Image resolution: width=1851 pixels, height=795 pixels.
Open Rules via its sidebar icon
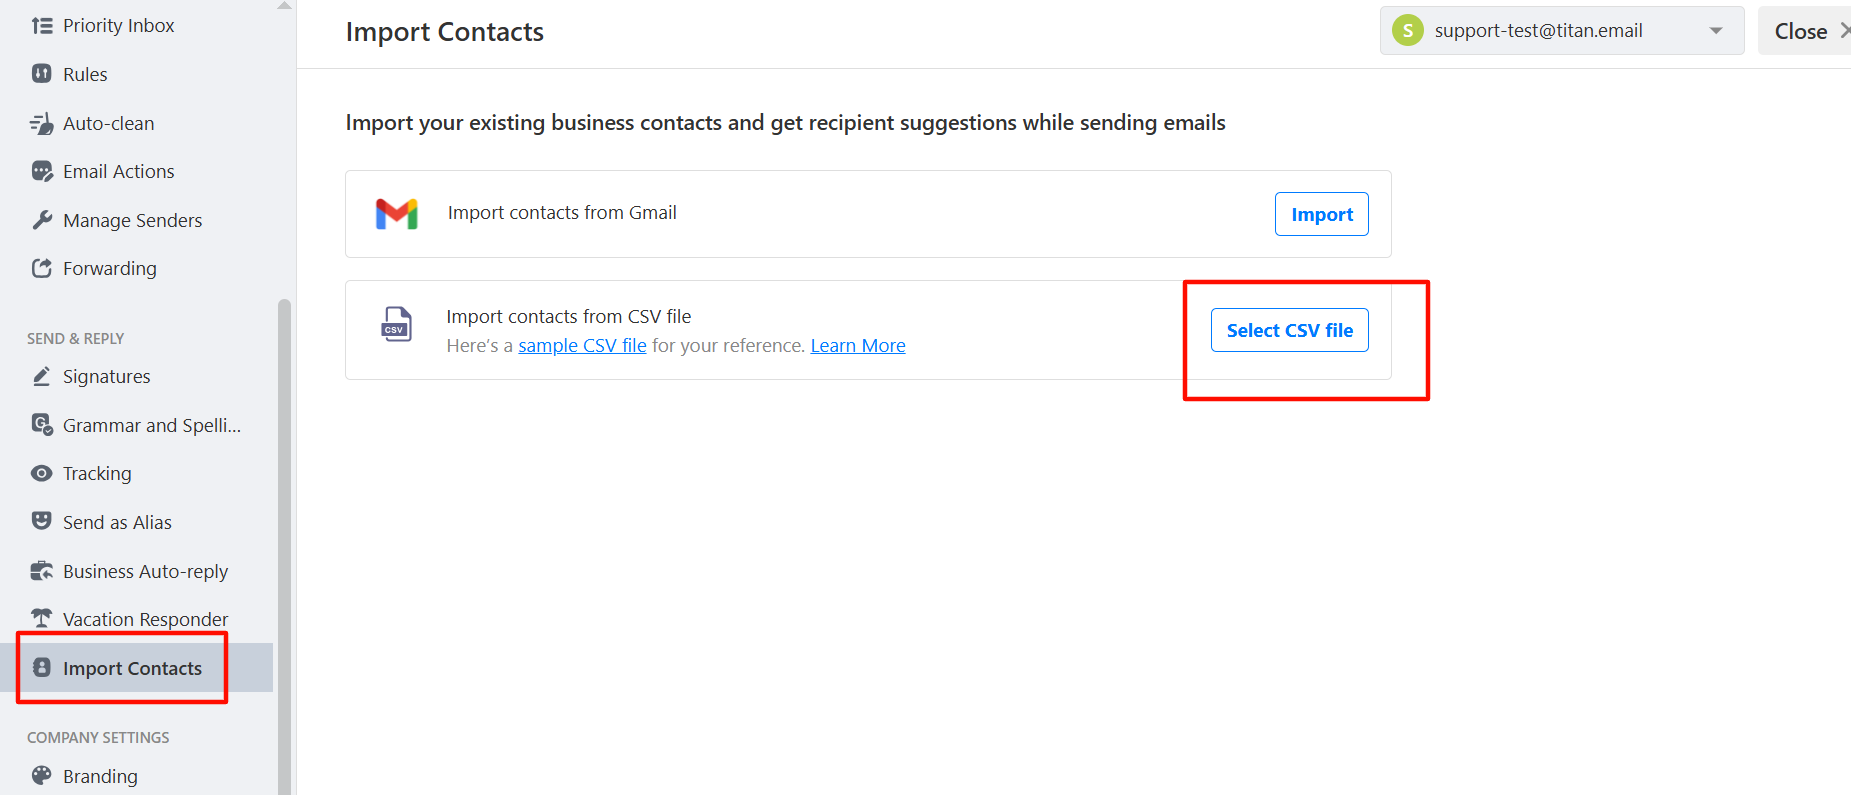(42, 74)
